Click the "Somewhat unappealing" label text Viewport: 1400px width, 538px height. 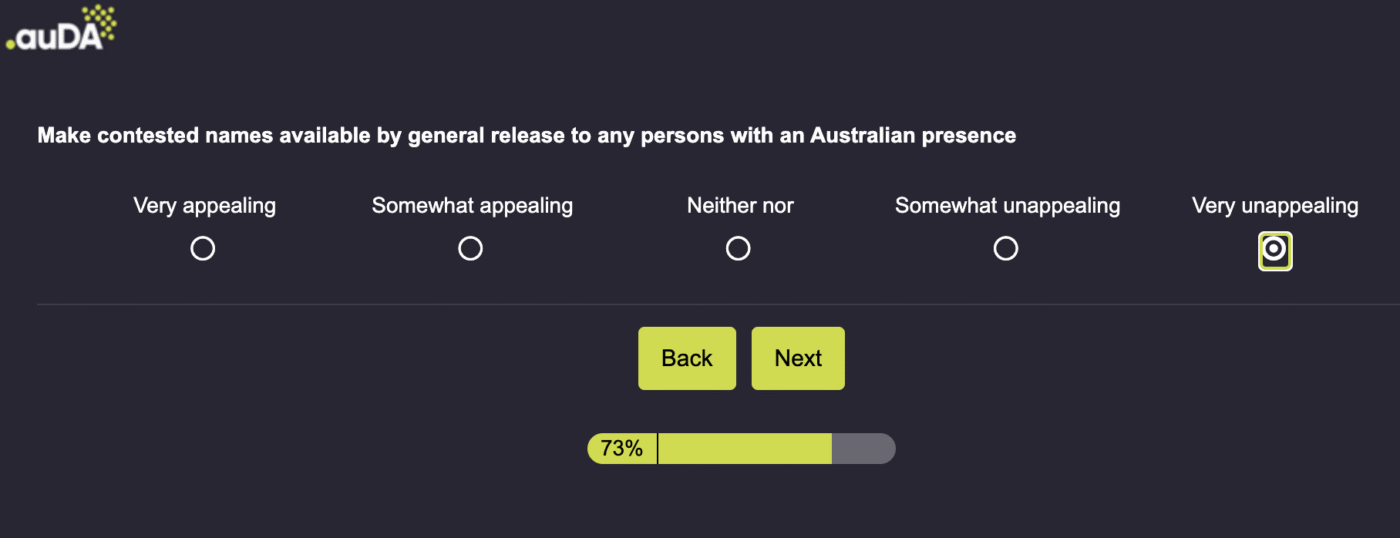[x=1007, y=206]
